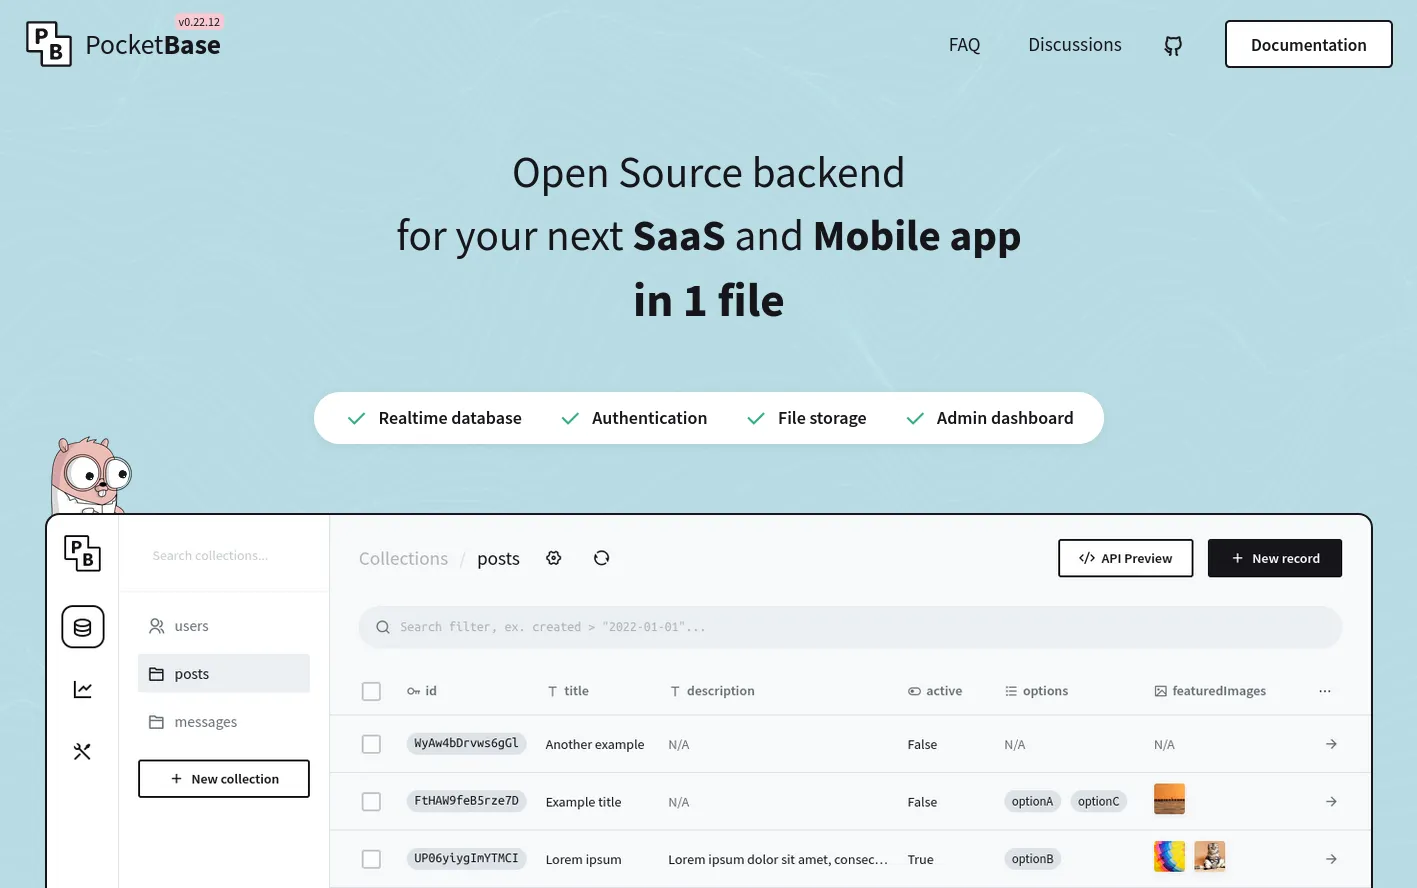1417x888 pixels.
Task: Click the columns toggle three-dots icon
Action: (1325, 691)
